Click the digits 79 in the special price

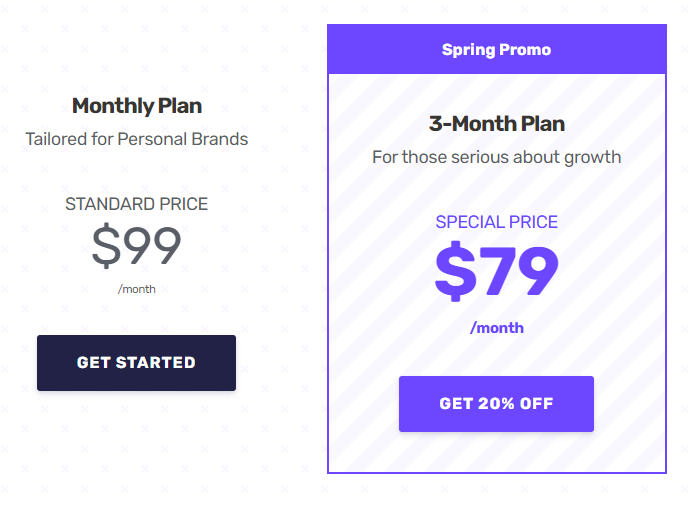pos(519,271)
